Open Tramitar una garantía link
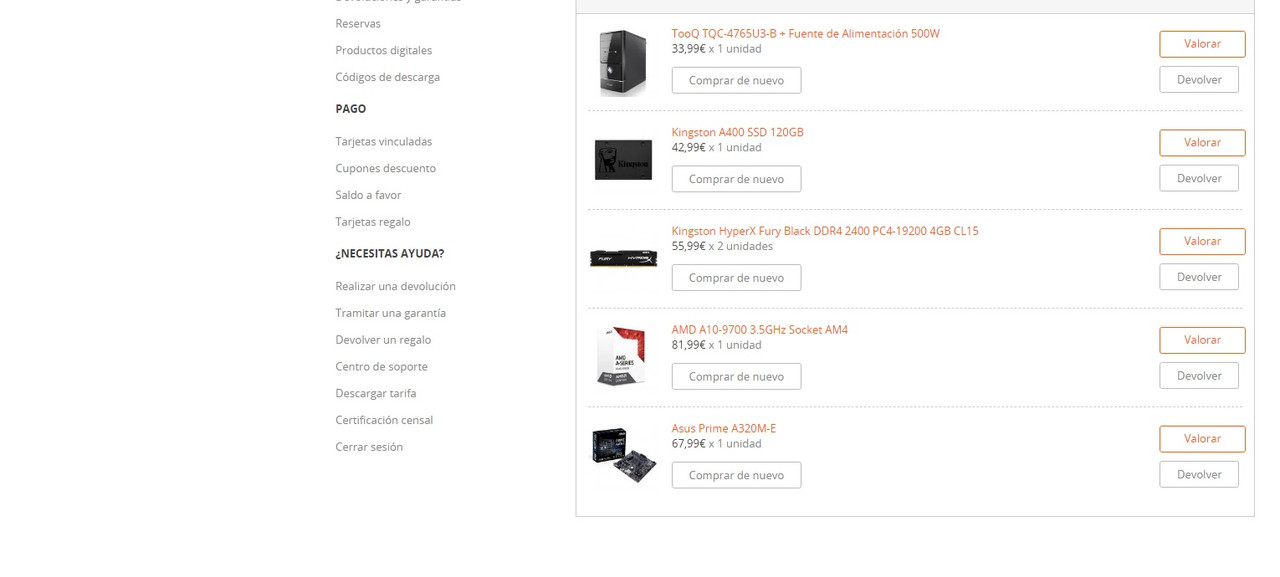Image resolution: width=1280 pixels, height=577 pixels. [x=391, y=313]
